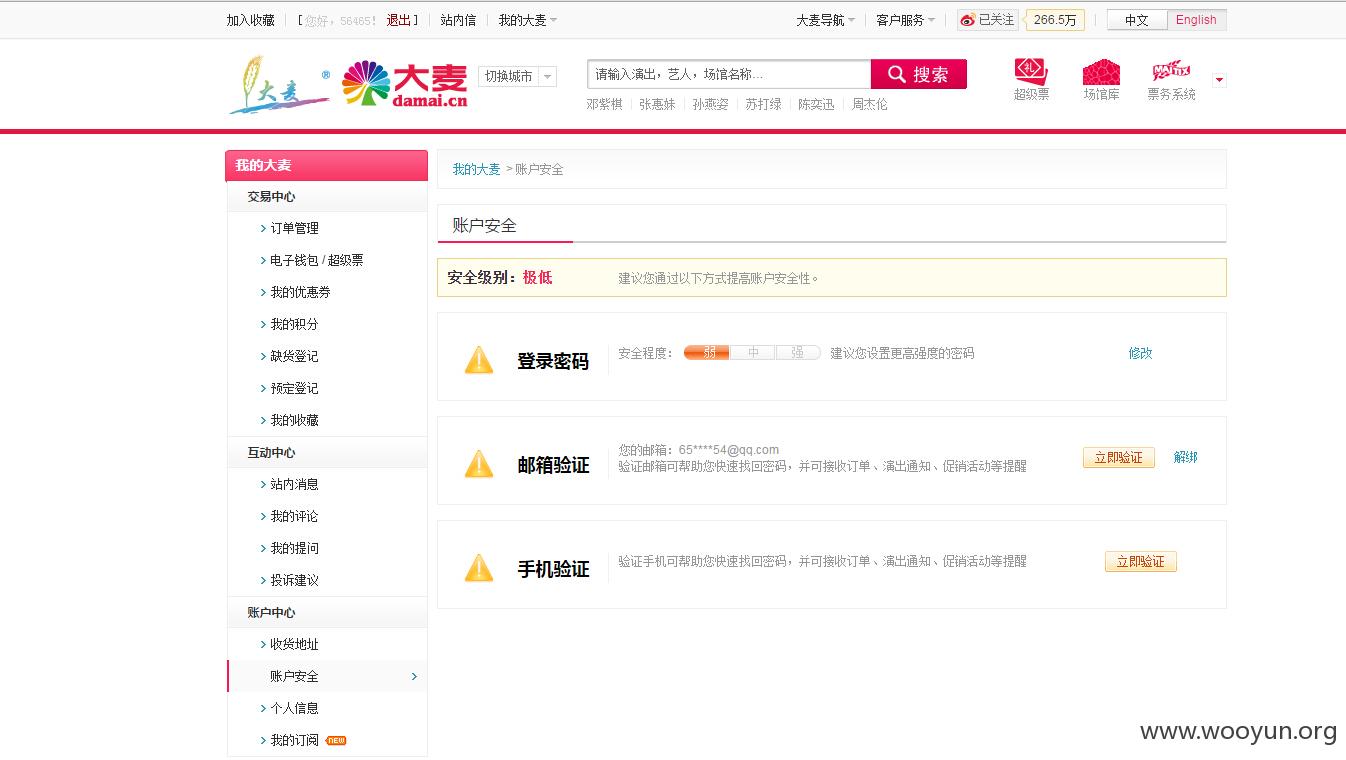Open 个人信息 in sidebar
The width and height of the screenshot is (1346, 760).
click(x=294, y=708)
